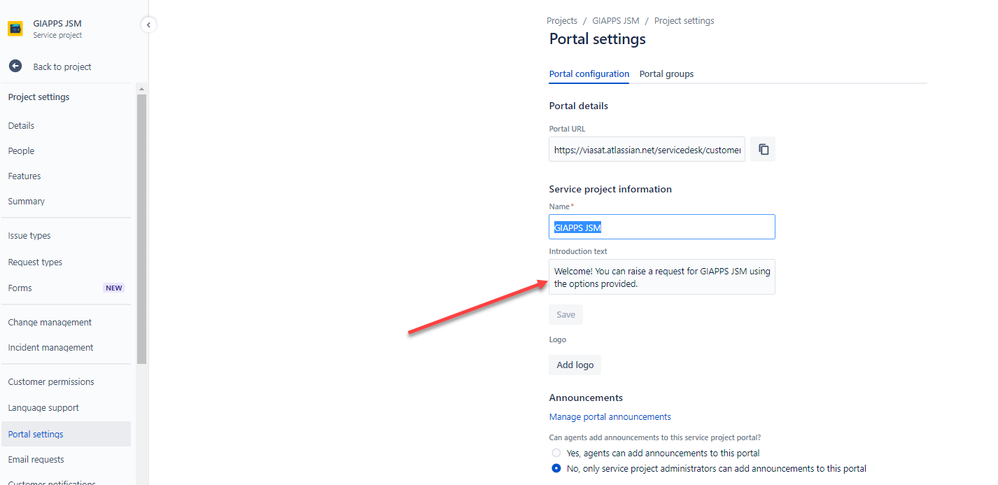The width and height of the screenshot is (998, 485).
Task: Select No, only administrators can add announcements
Action: (556, 468)
